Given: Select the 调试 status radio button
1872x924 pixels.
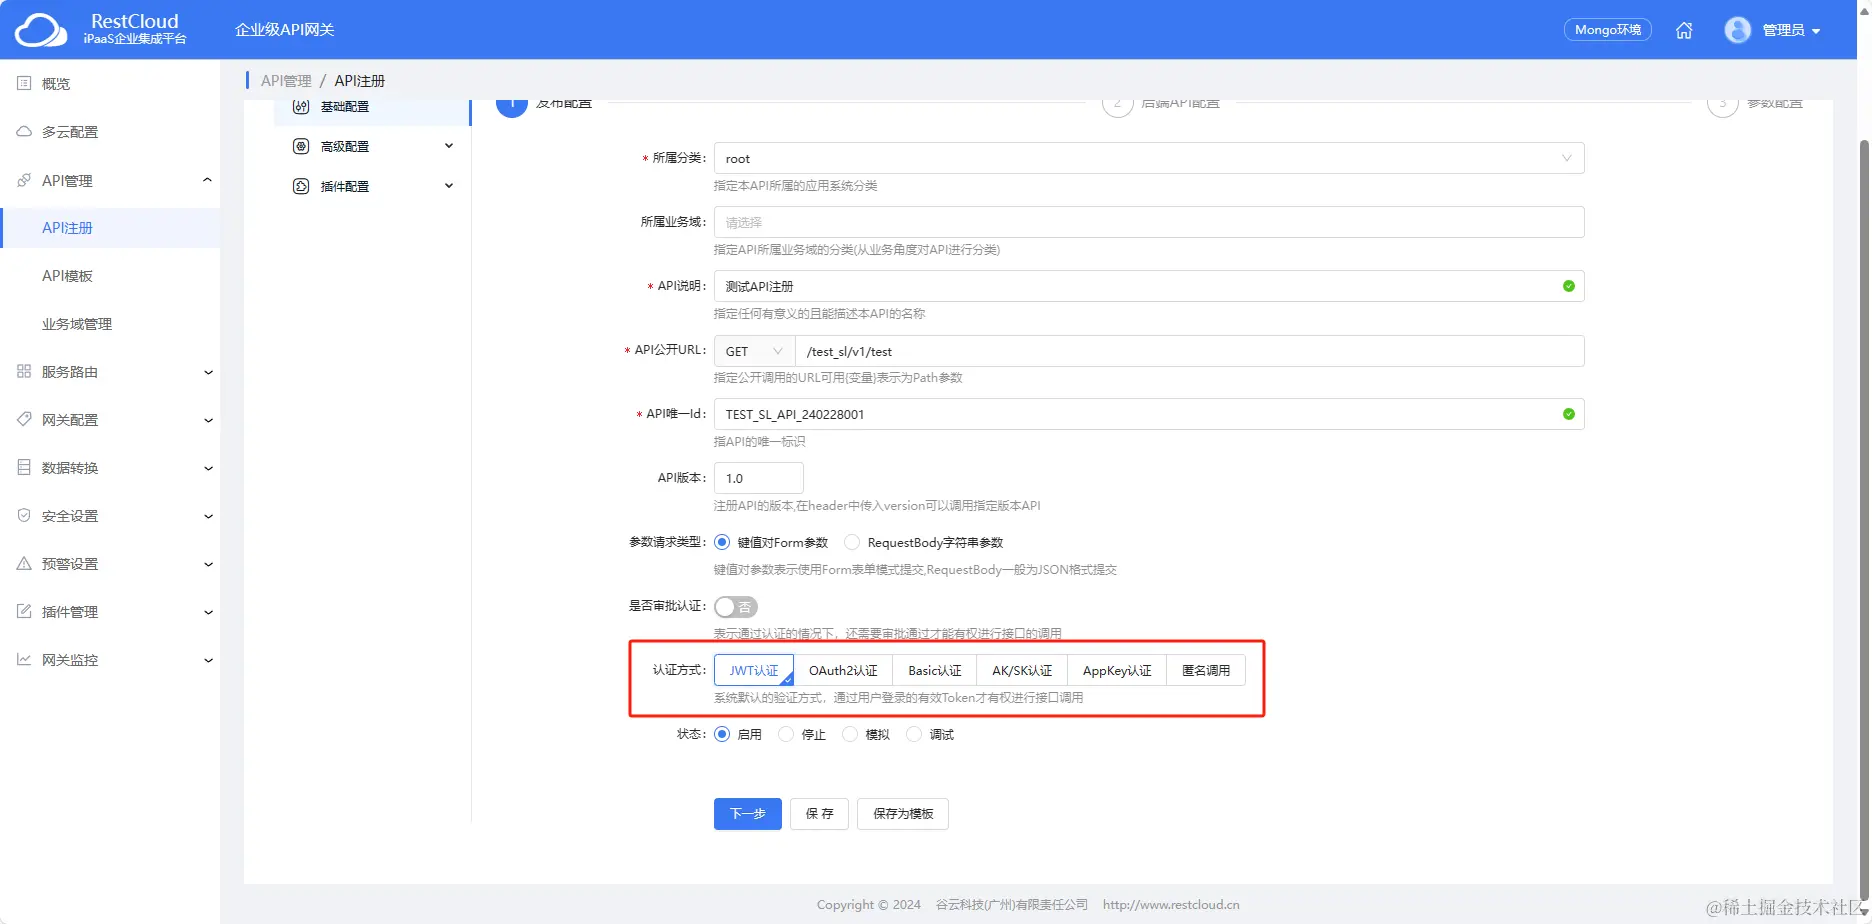Looking at the screenshot, I should (x=913, y=733).
